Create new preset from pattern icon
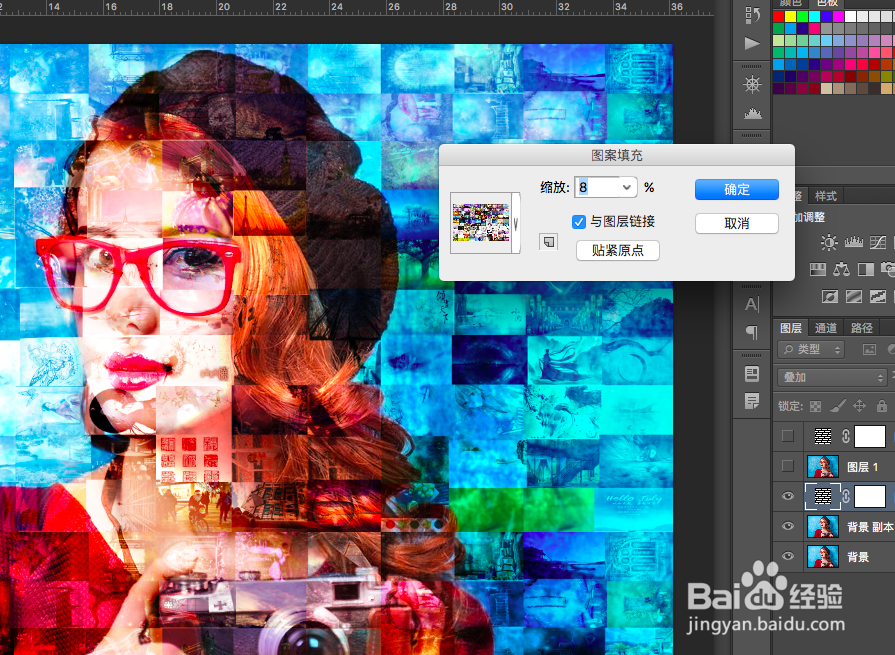 pyautogui.click(x=549, y=242)
